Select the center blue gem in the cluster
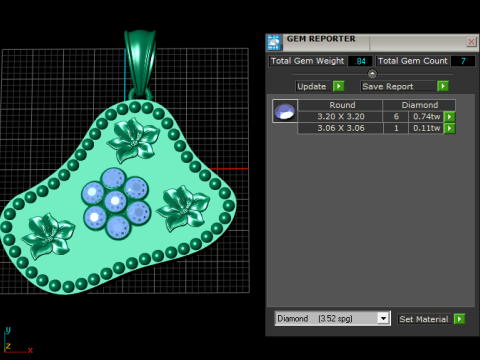 tap(115, 201)
